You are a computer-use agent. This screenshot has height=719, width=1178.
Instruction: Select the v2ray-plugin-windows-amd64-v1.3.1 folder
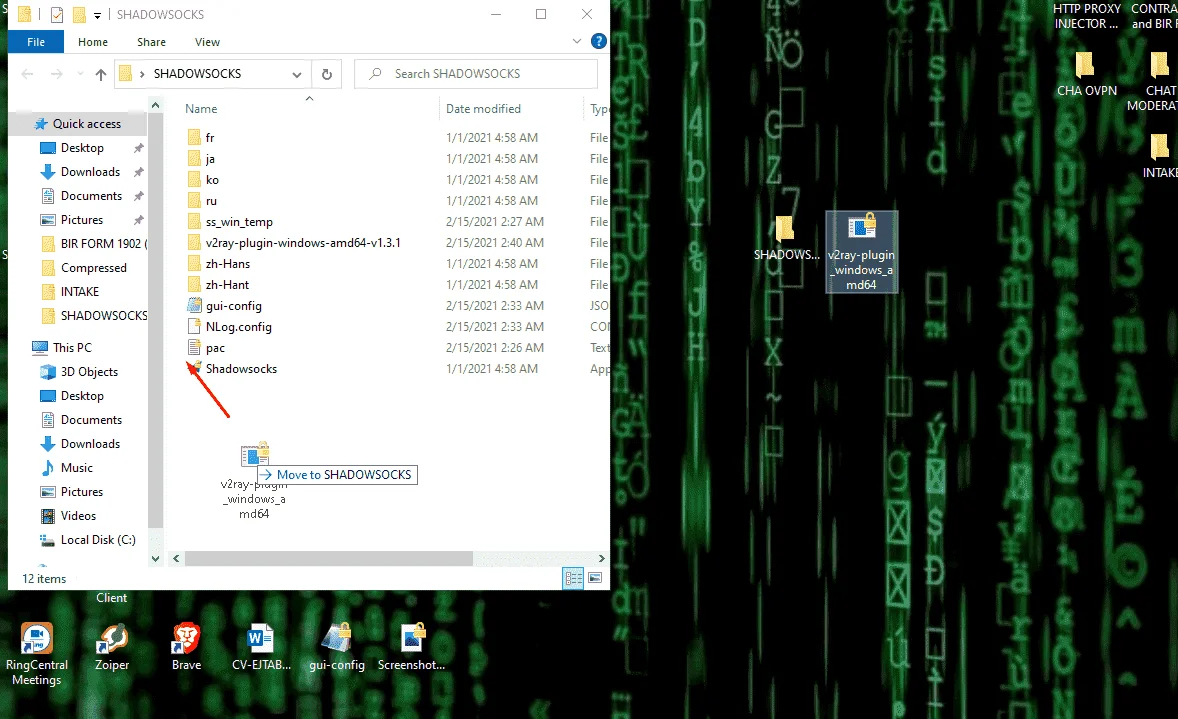(x=303, y=243)
